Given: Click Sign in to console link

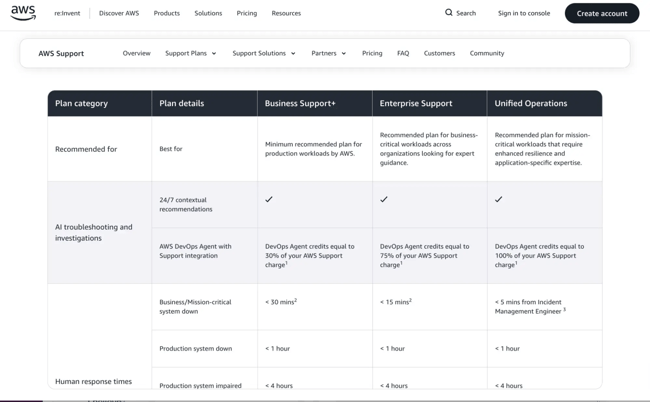Looking at the screenshot, I should click(x=524, y=13).
